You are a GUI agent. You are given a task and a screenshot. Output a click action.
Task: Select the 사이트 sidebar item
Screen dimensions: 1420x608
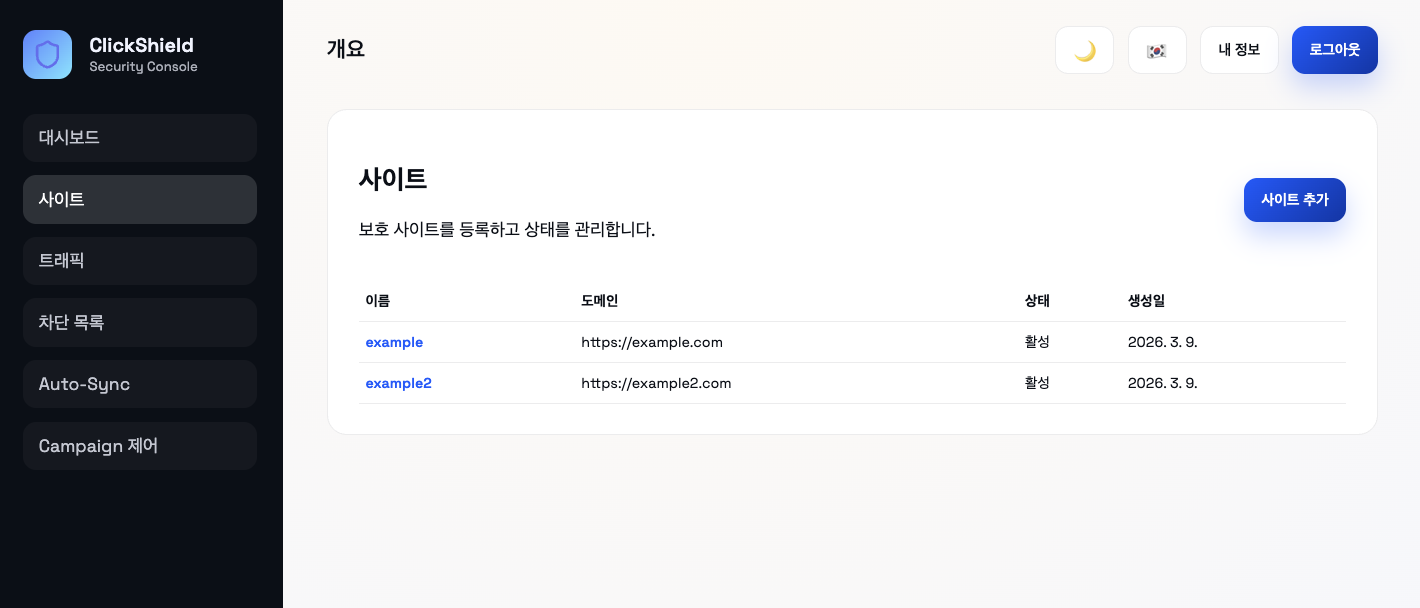tap(140, 199)
